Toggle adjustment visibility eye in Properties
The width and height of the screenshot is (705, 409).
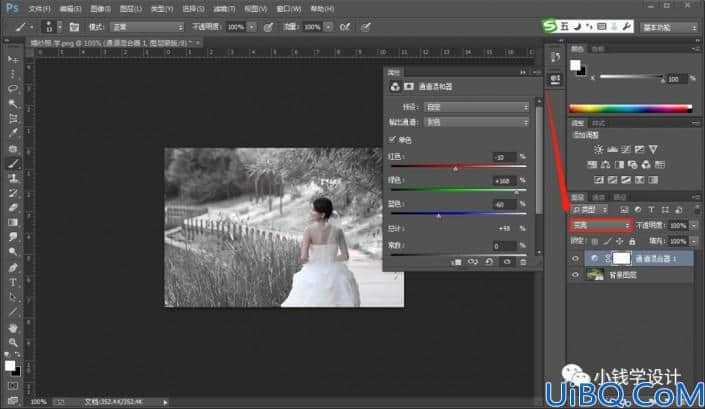tap(507, 262)
